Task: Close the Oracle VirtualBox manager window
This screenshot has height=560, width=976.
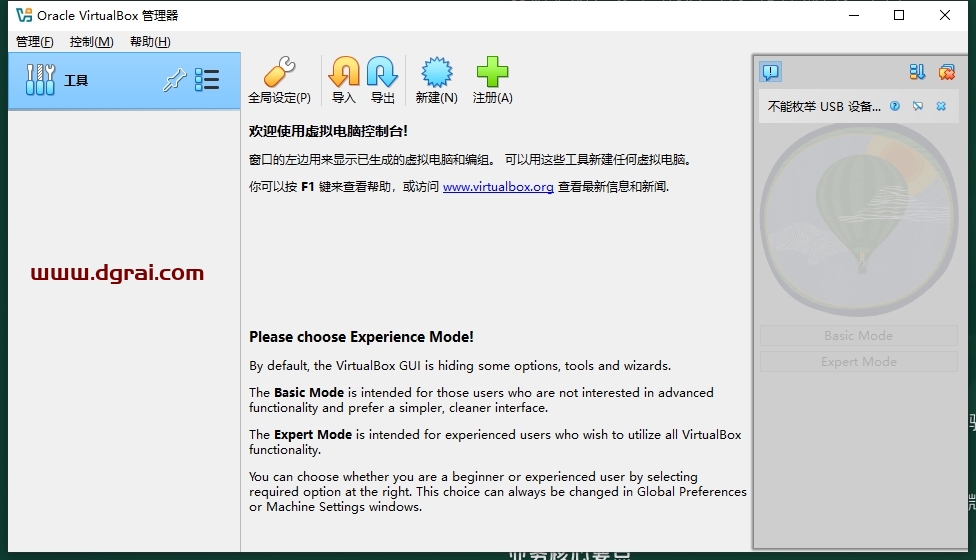Action: click(x=945, y=15)
